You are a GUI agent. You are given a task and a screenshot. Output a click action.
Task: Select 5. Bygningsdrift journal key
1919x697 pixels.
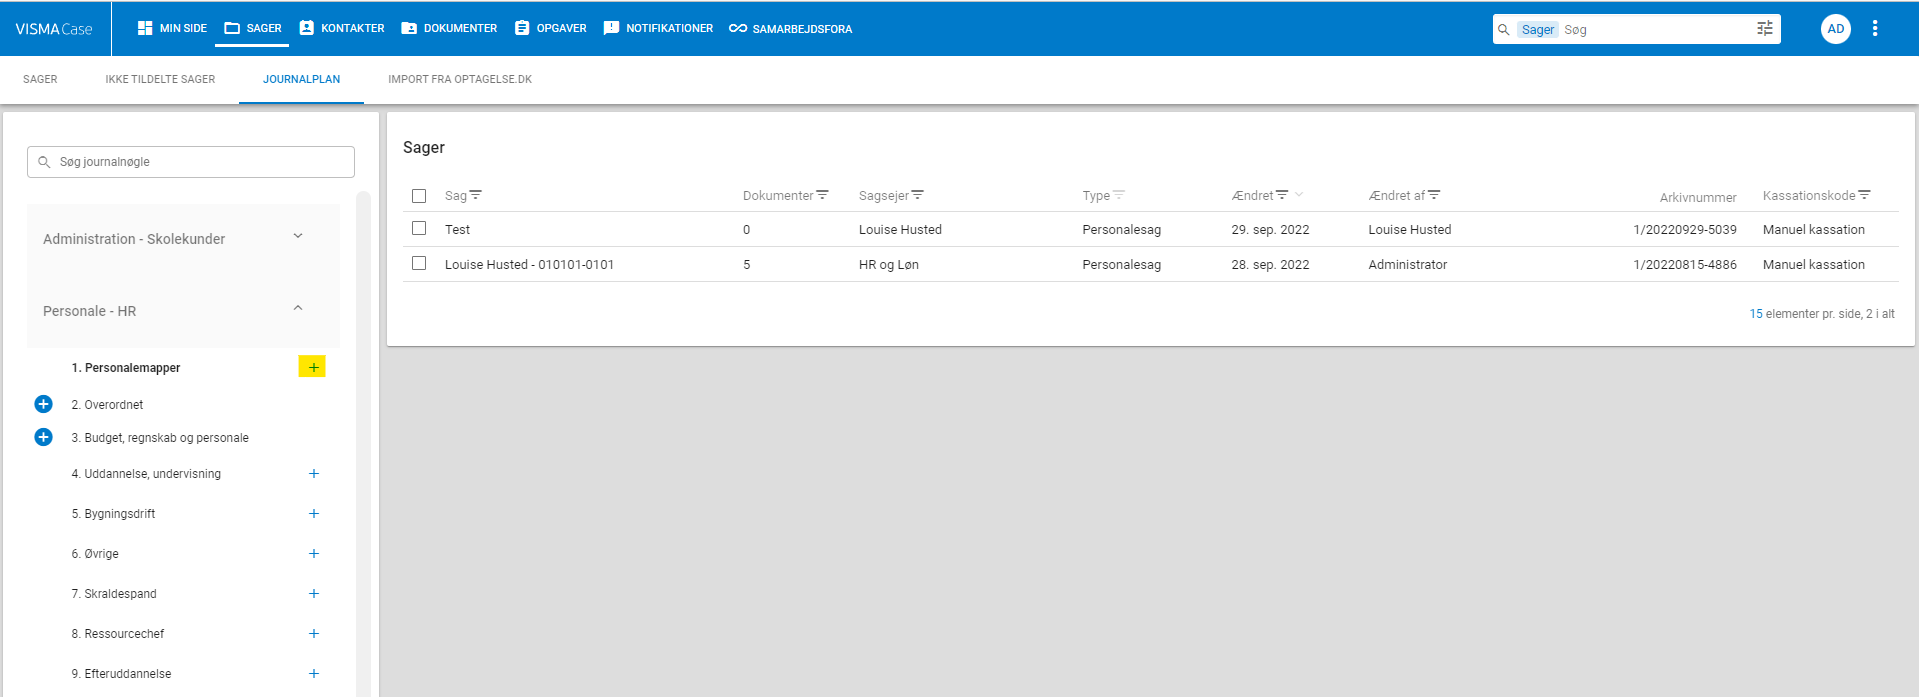[x=113, y=514]
